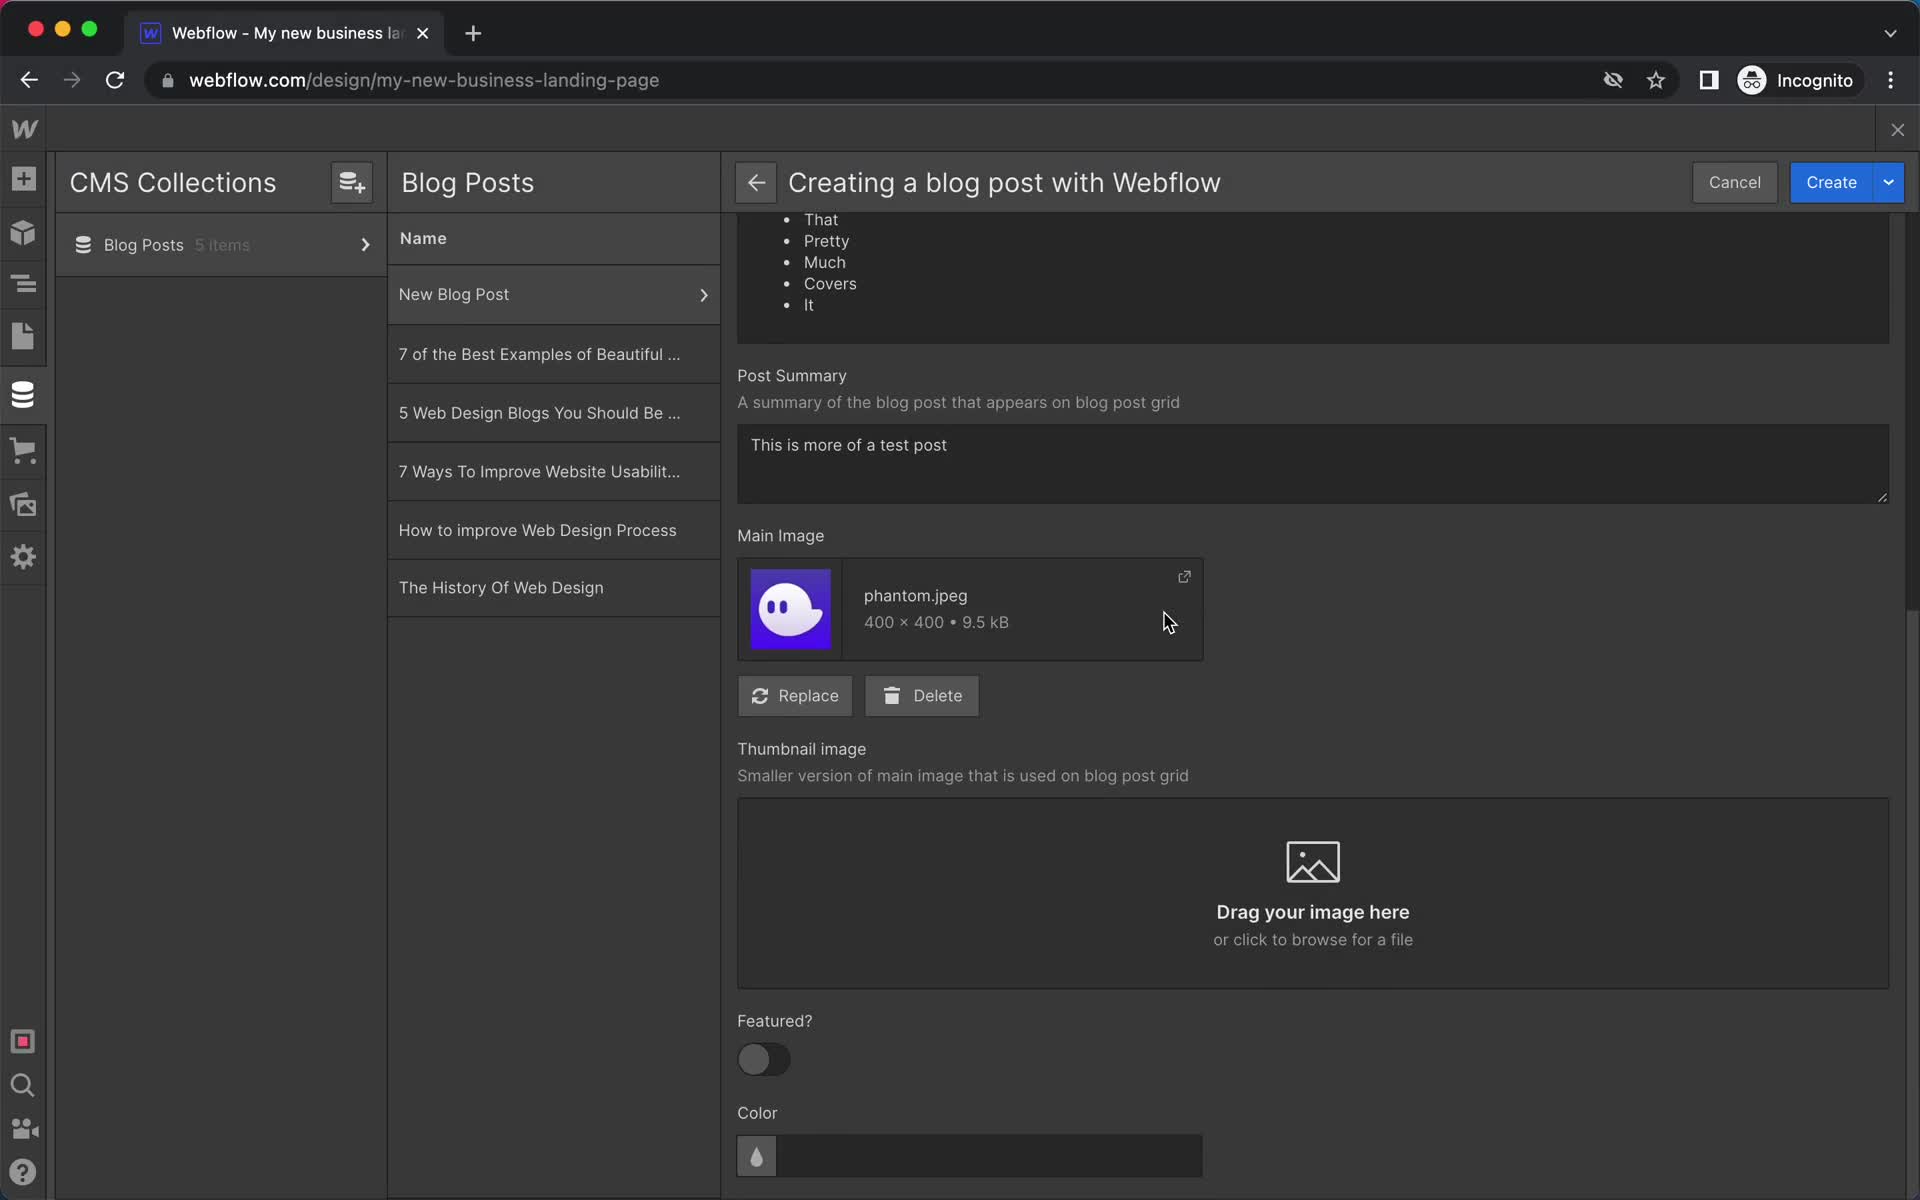1920x1200 pixels.
Task: Expand the New Blog Post entry
Action: pos(704,294)
